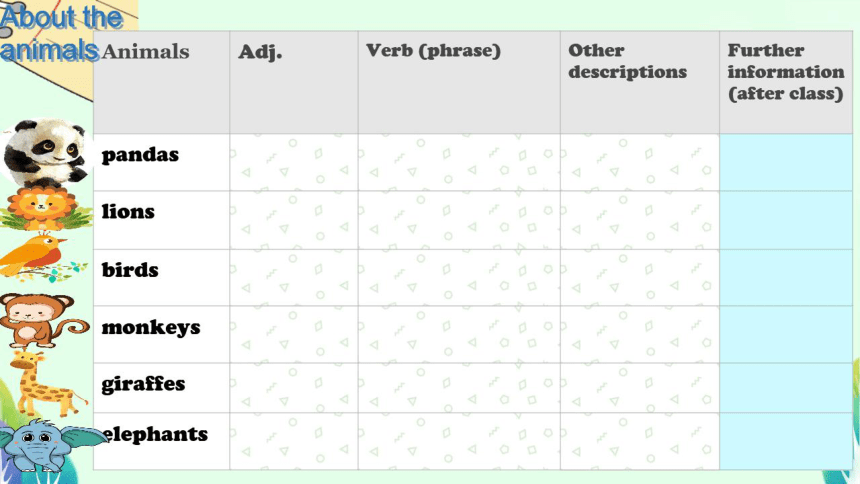Click the 'About the animals' title
This screenshot has width=860, height=484.
point(60,33)
